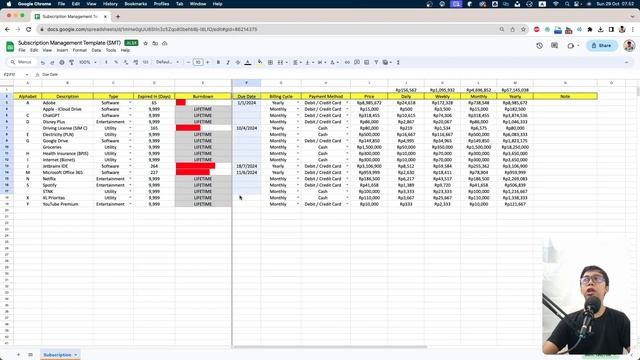This screenshot has width=640, height=360.
Task: Print the spreadsheet using the printer icon
Action: 62,62
